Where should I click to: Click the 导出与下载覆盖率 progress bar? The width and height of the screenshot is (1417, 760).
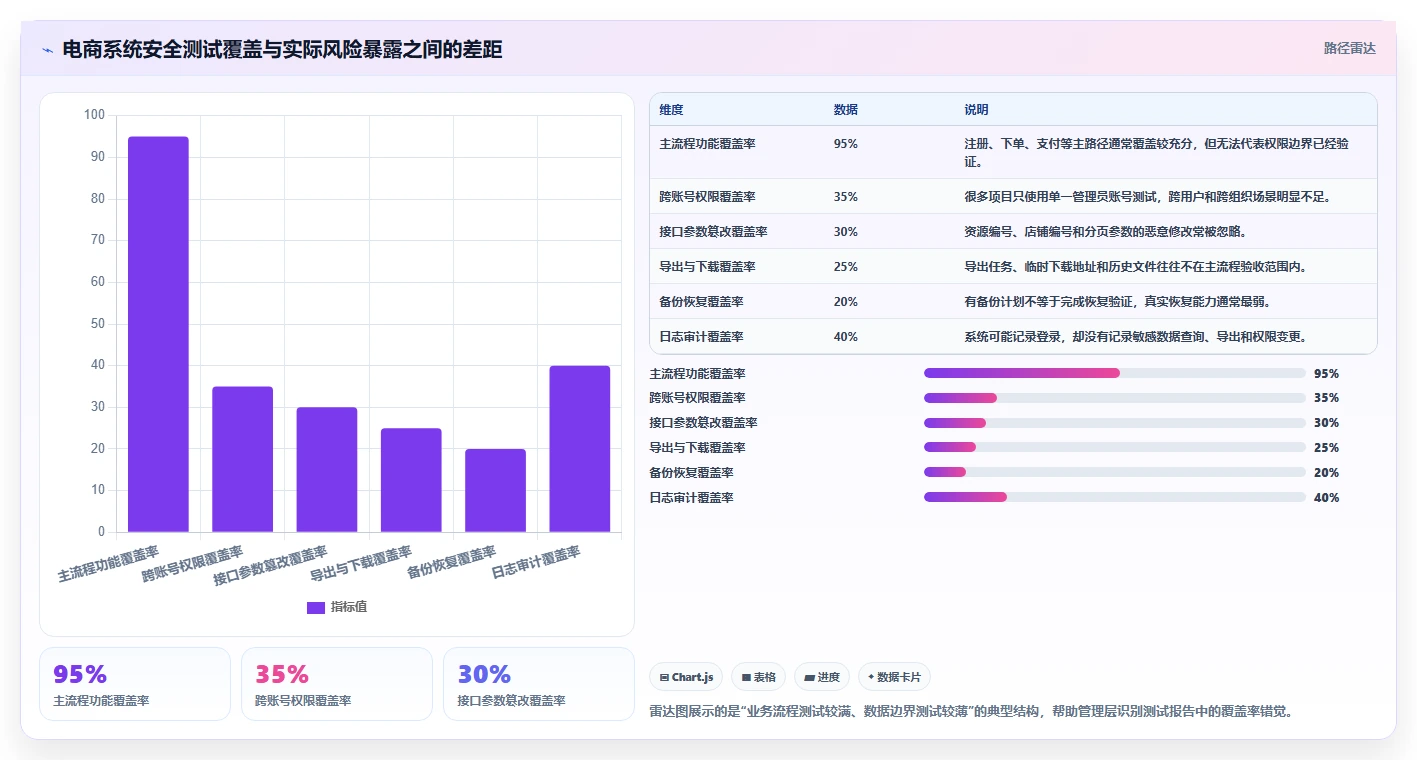tap(1115, 447)
